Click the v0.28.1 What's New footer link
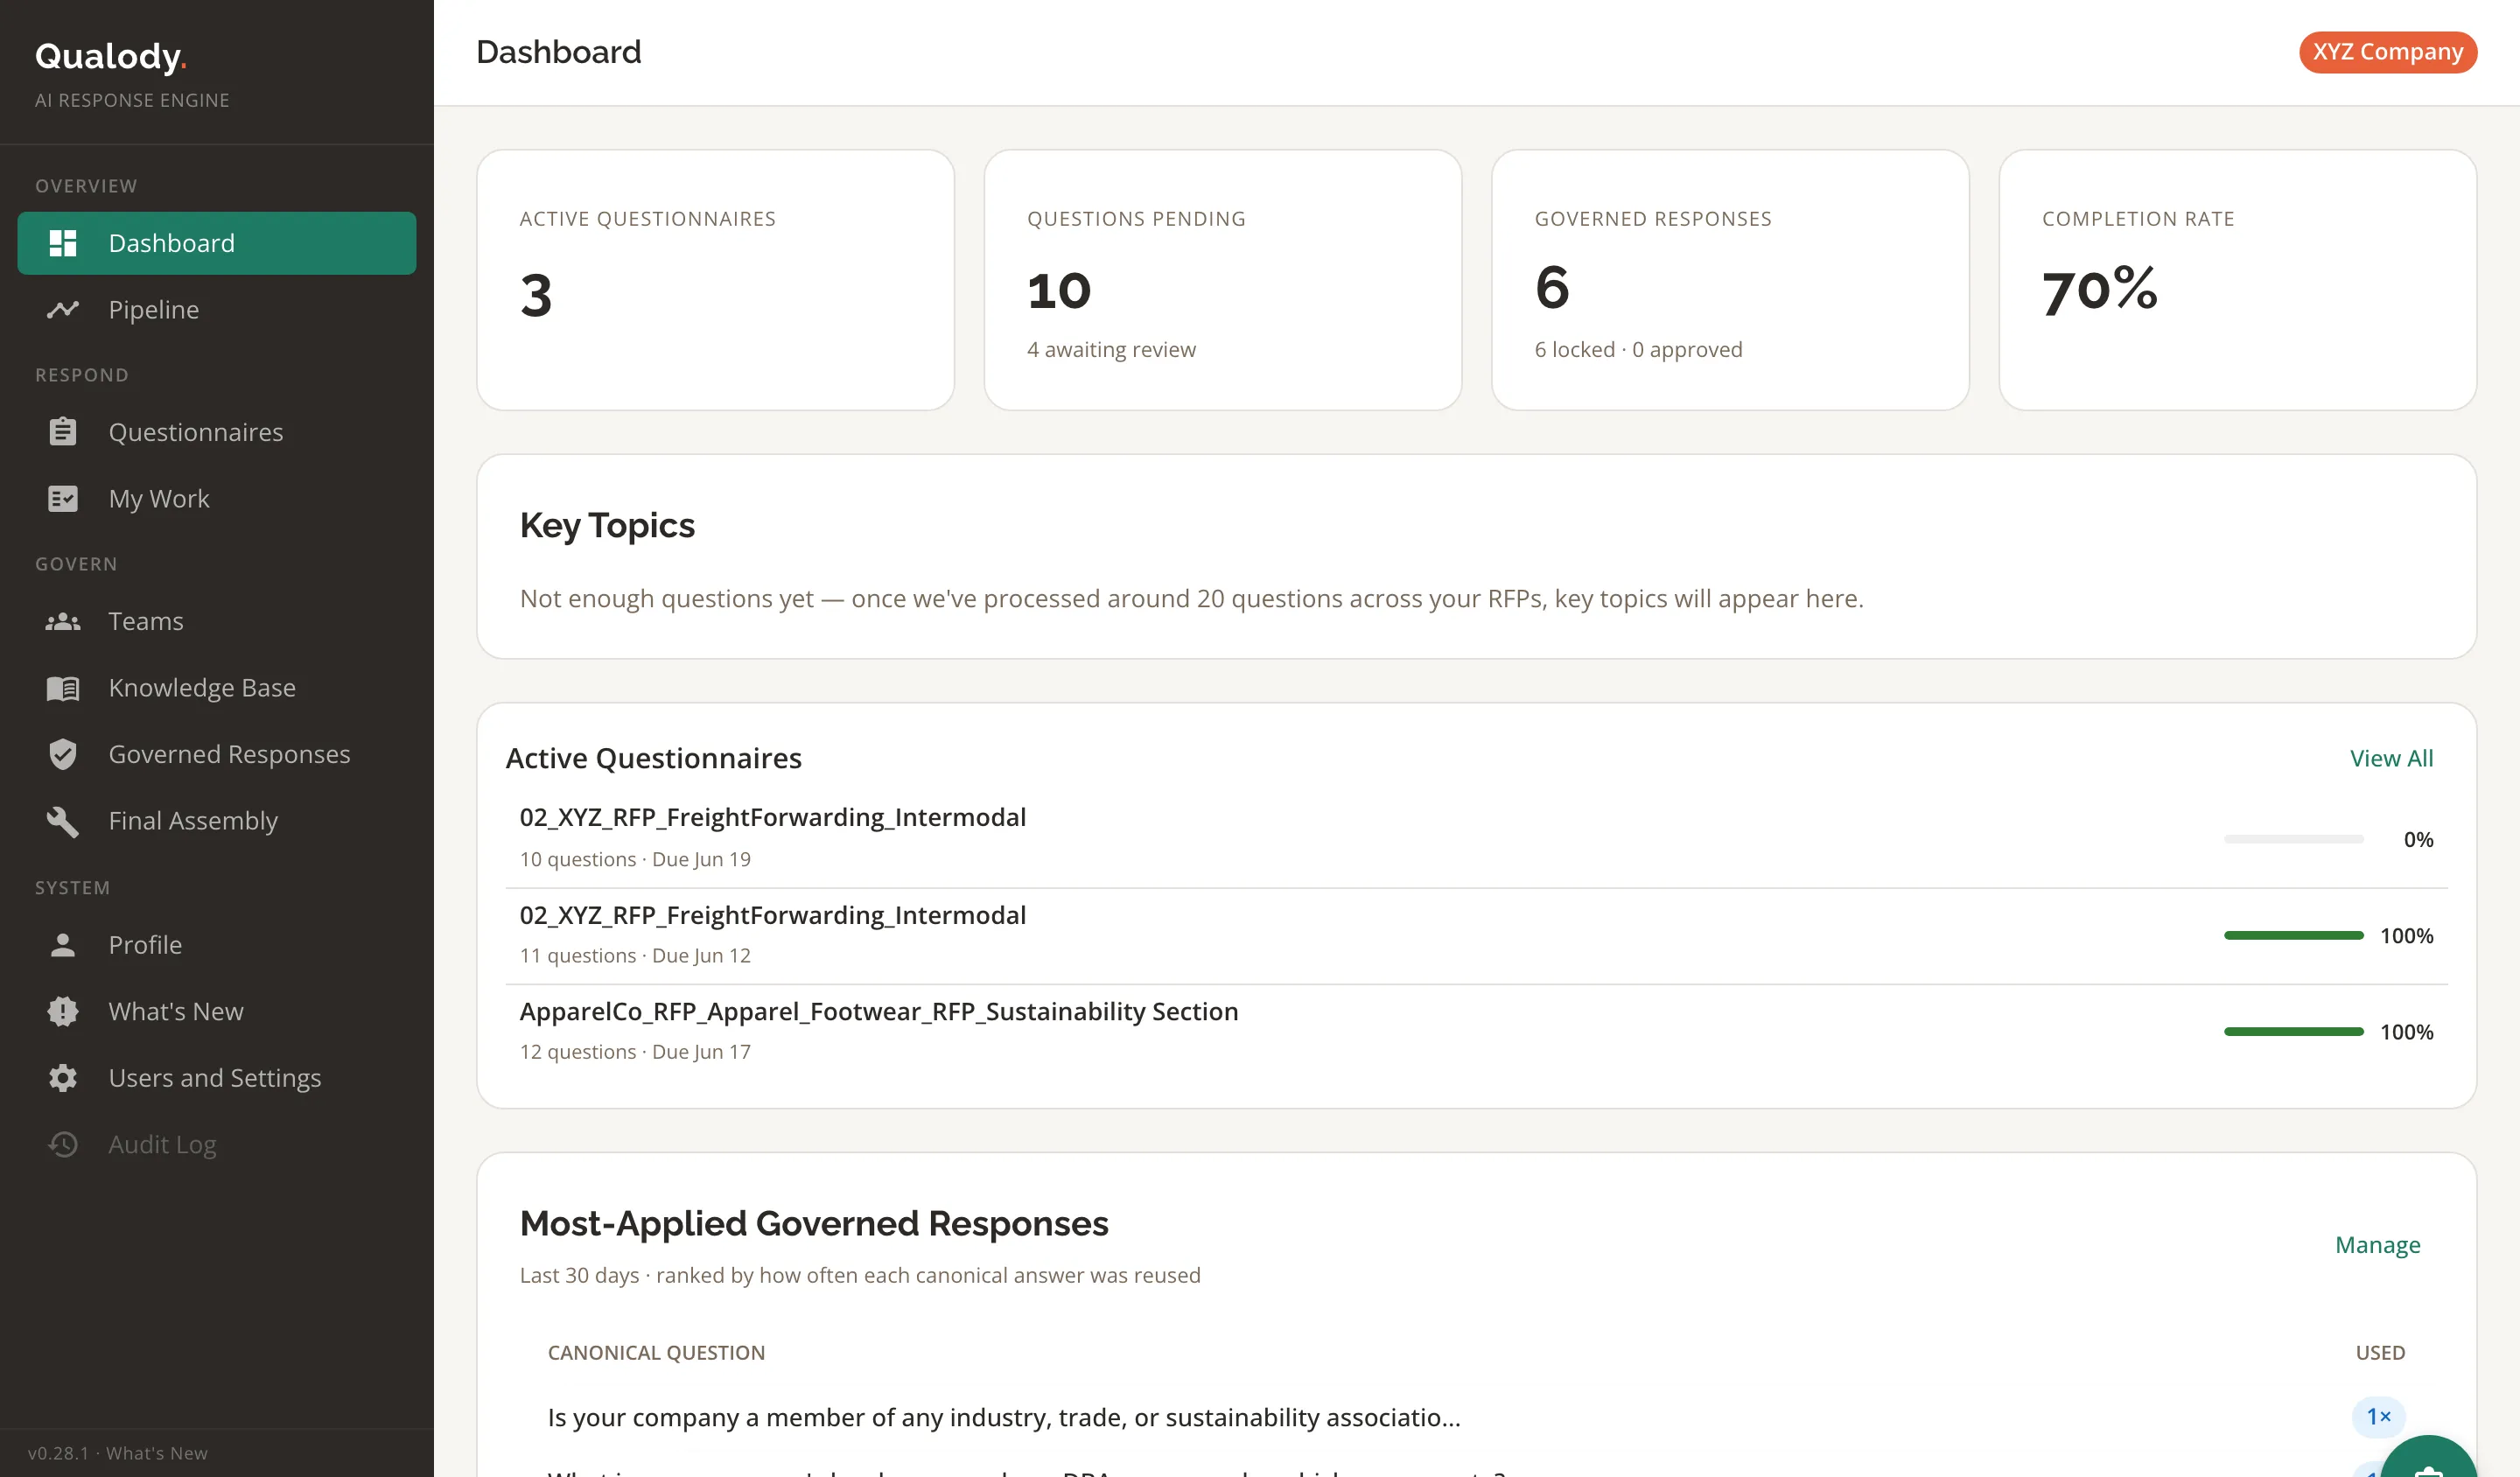 point(118,1453)
